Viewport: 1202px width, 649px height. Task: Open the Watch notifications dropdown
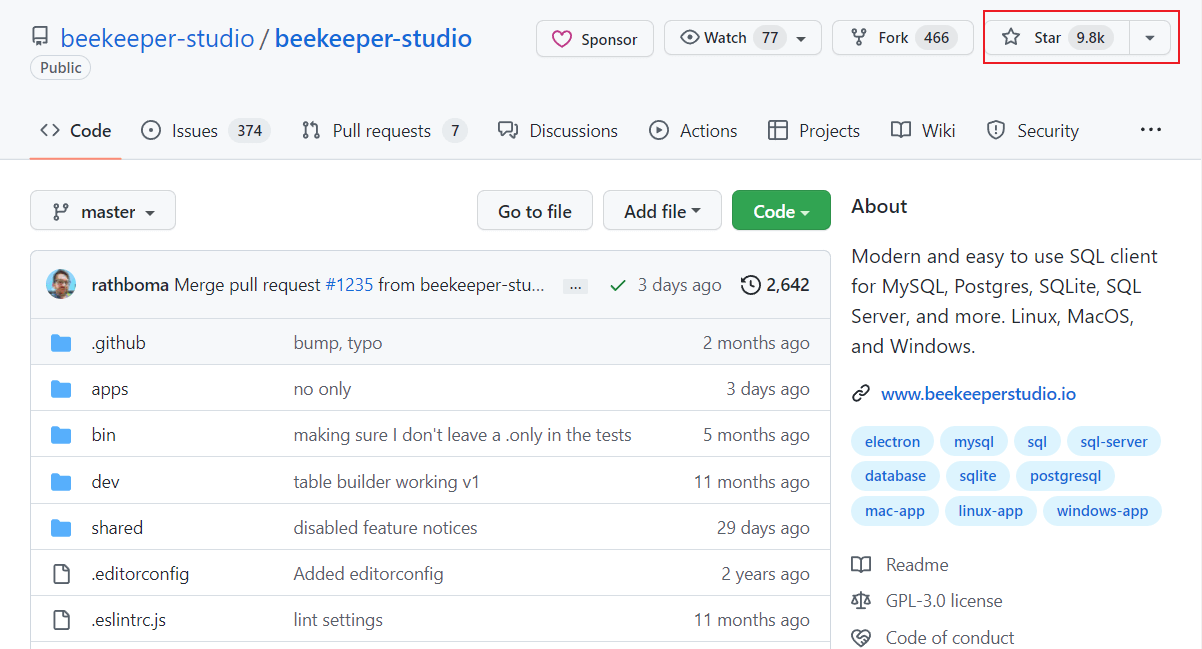742,38
